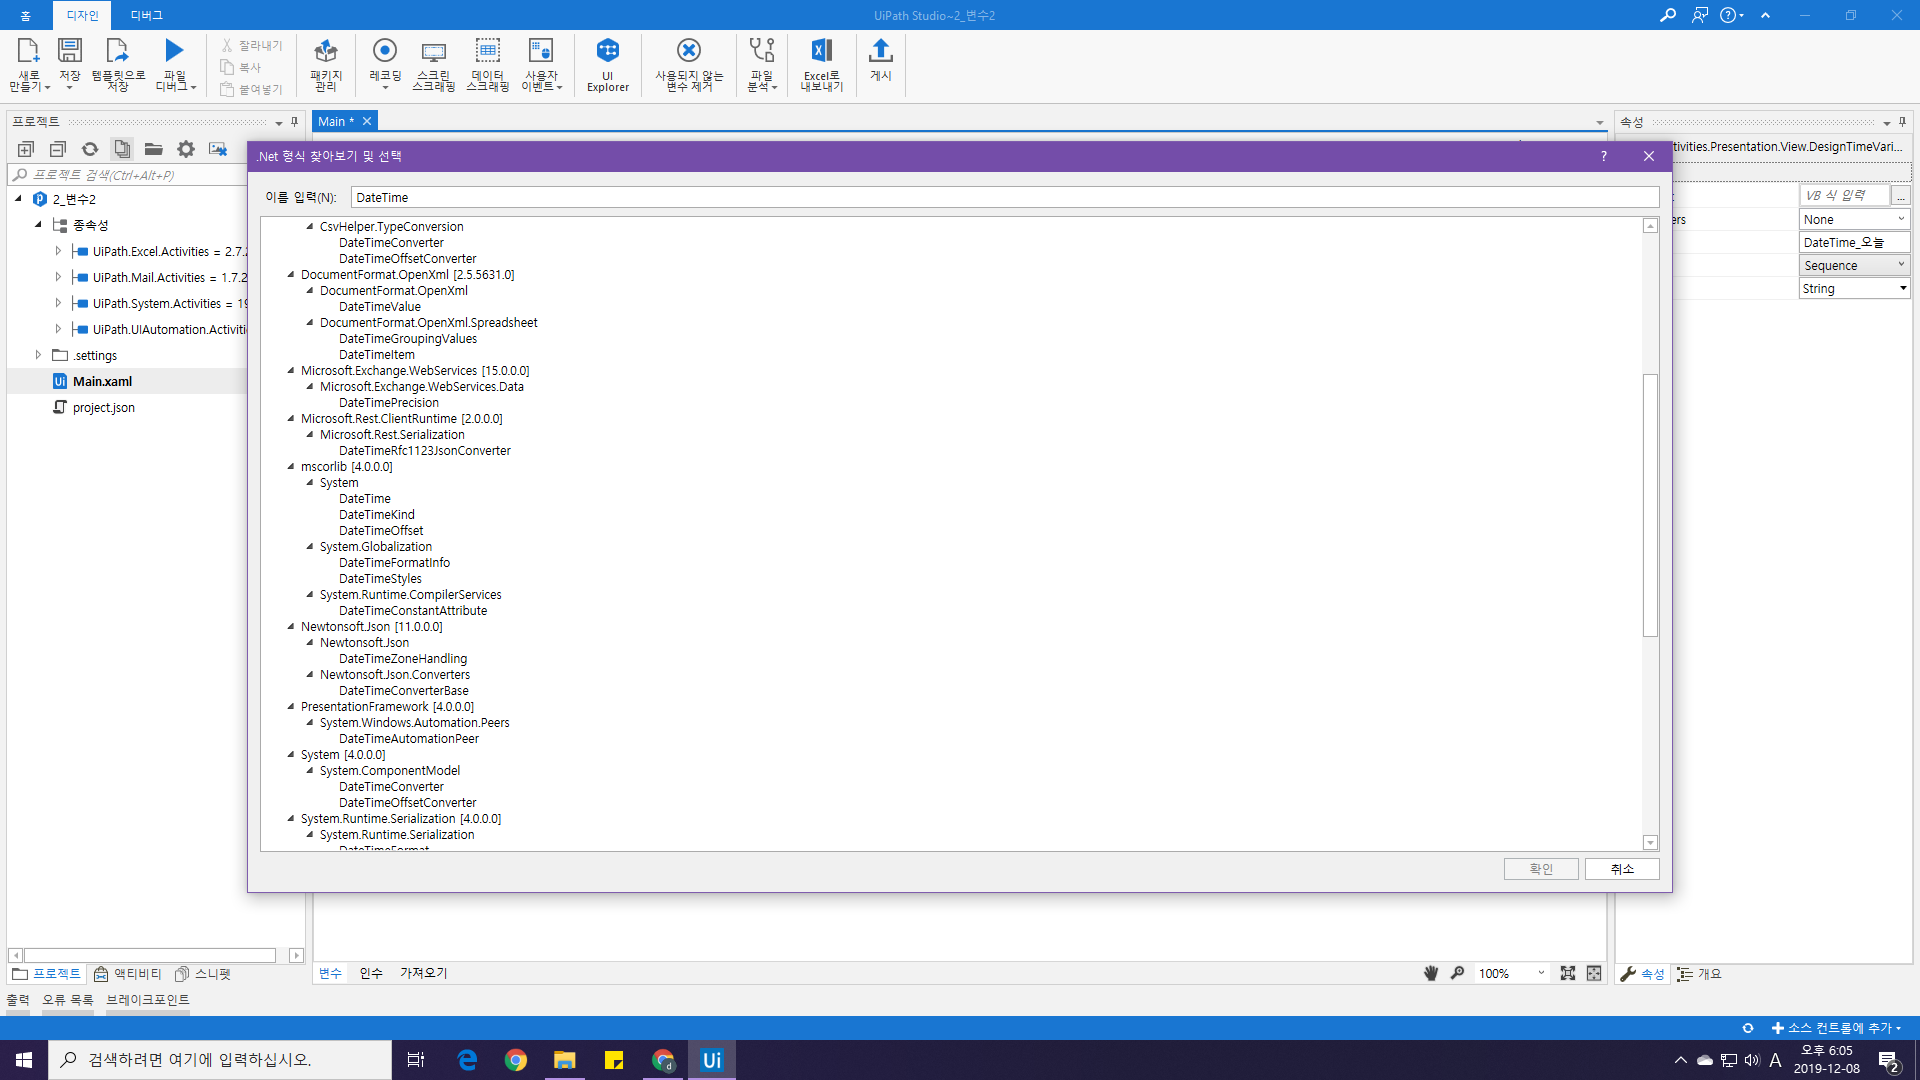This screenshot has height=1080, width=1920.
Task: Collapse the mscorlib [4.0.0.0] assembly node
Action: (291, 467)
